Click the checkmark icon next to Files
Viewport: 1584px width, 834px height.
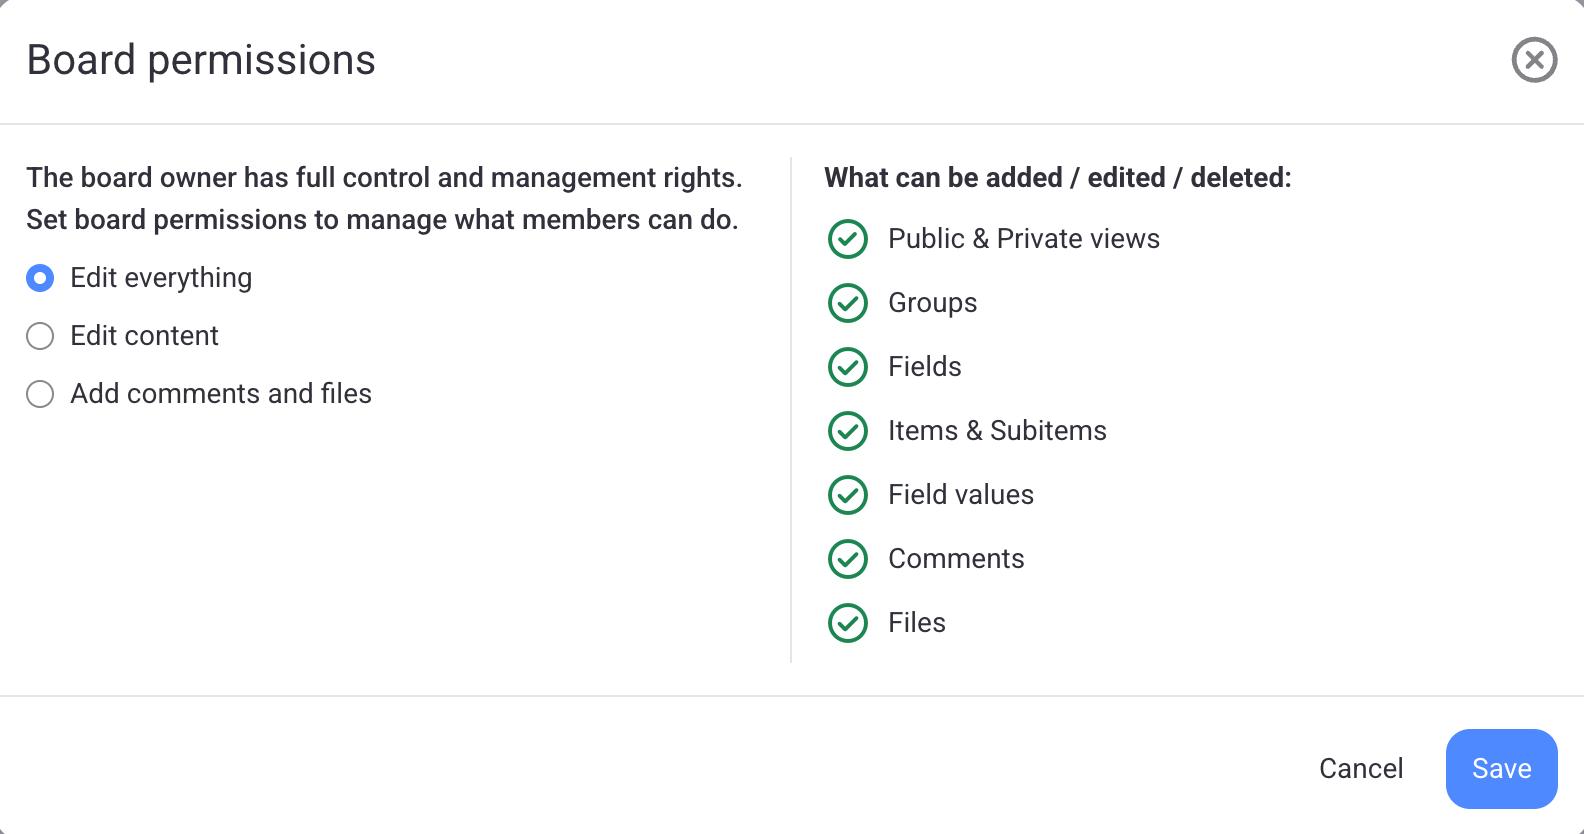(847, 623)
